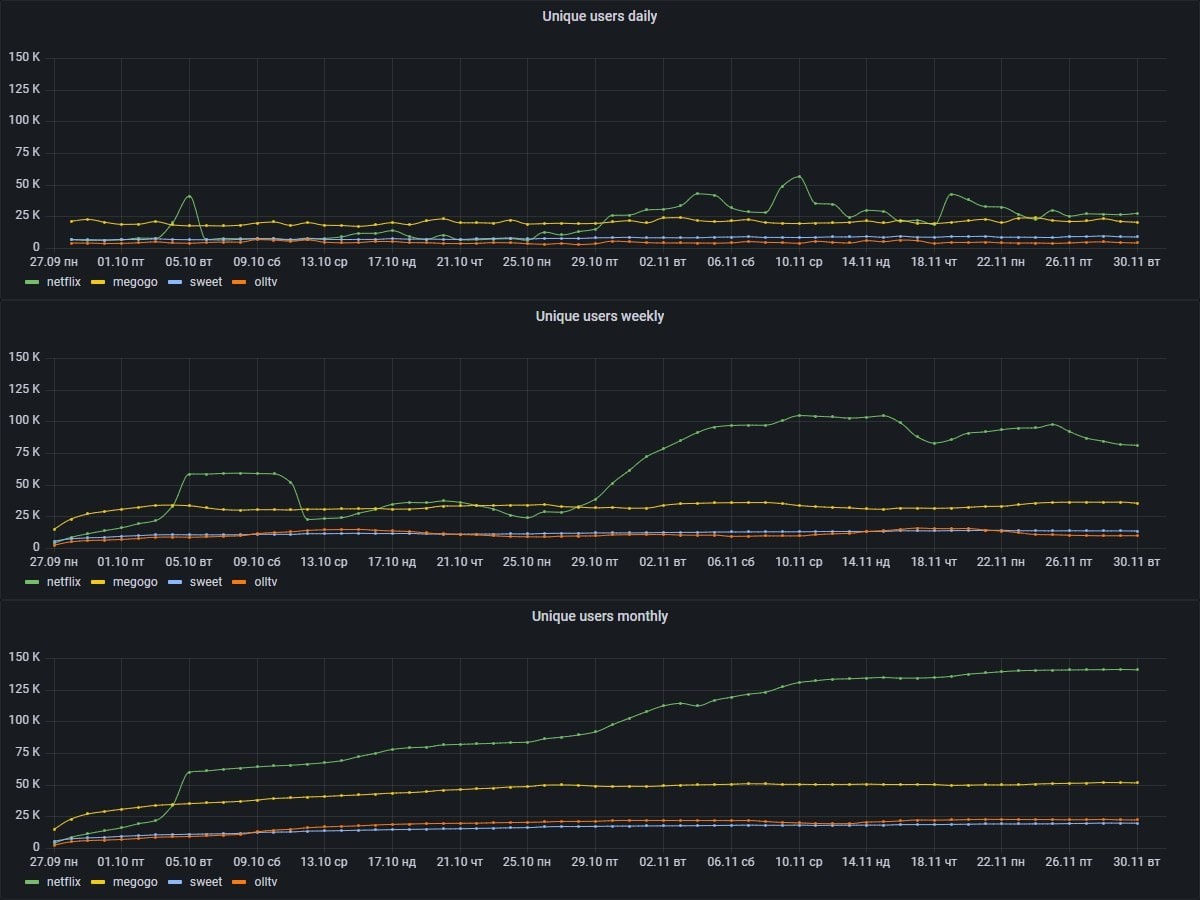
Task: Click the 05.10 вт axis label in weekly chart
Action: click(189, 561)
